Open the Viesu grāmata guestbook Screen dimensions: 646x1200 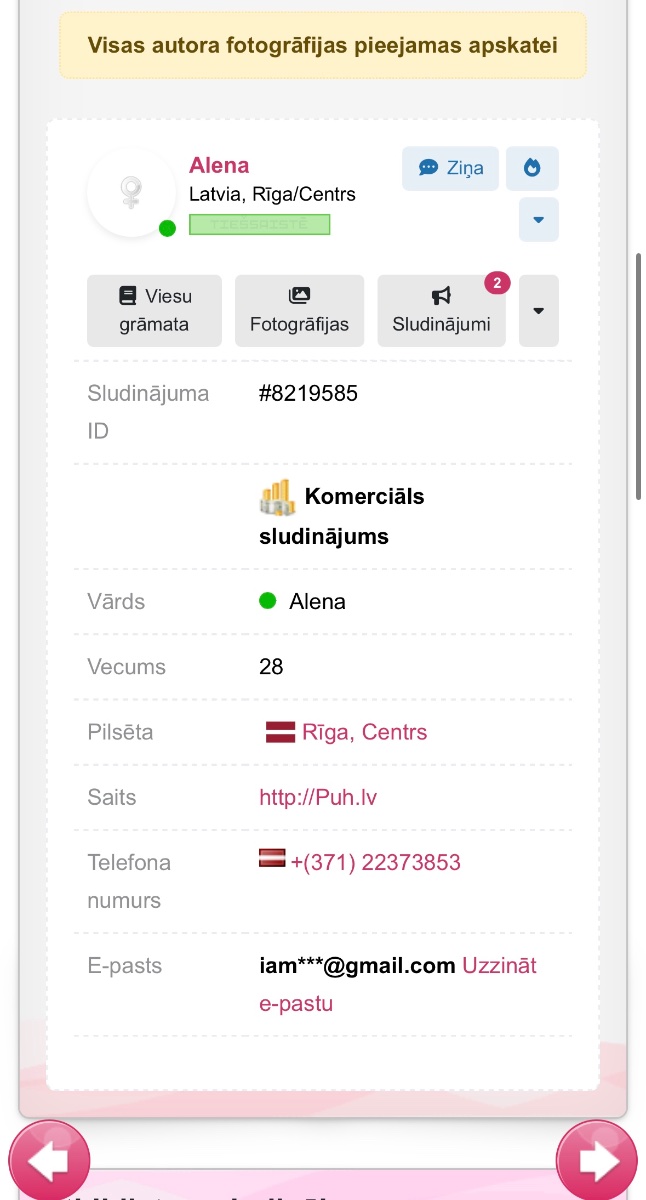pos(154,311)
